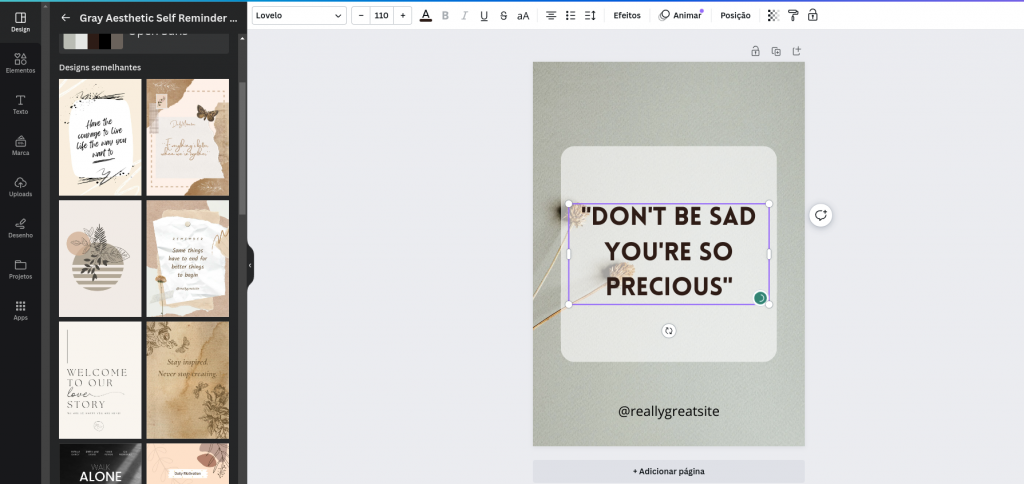Open the Uploads panel

20,186
